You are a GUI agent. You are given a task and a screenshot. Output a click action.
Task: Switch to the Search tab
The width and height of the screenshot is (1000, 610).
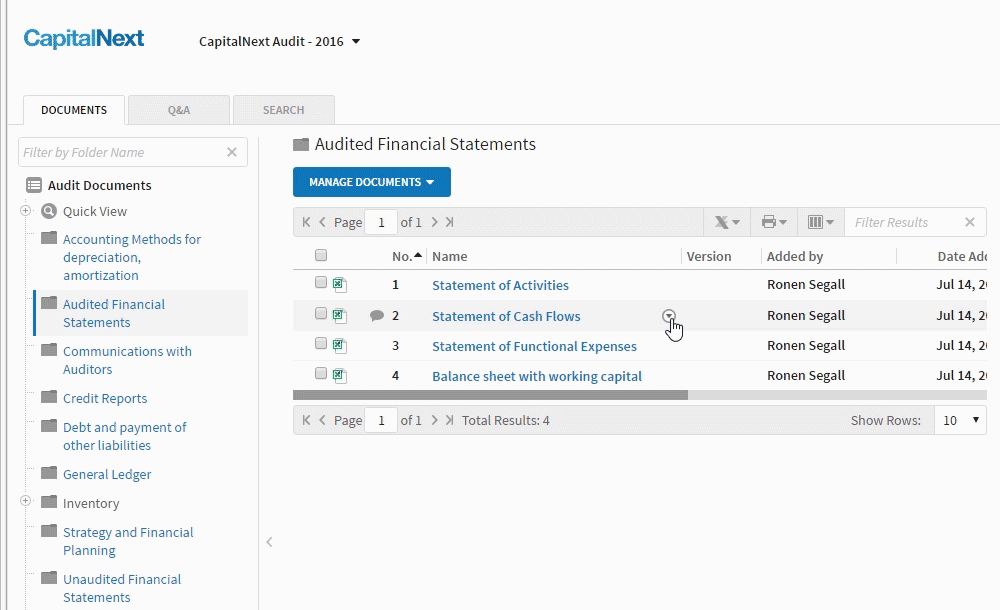[x=283, y=110]
